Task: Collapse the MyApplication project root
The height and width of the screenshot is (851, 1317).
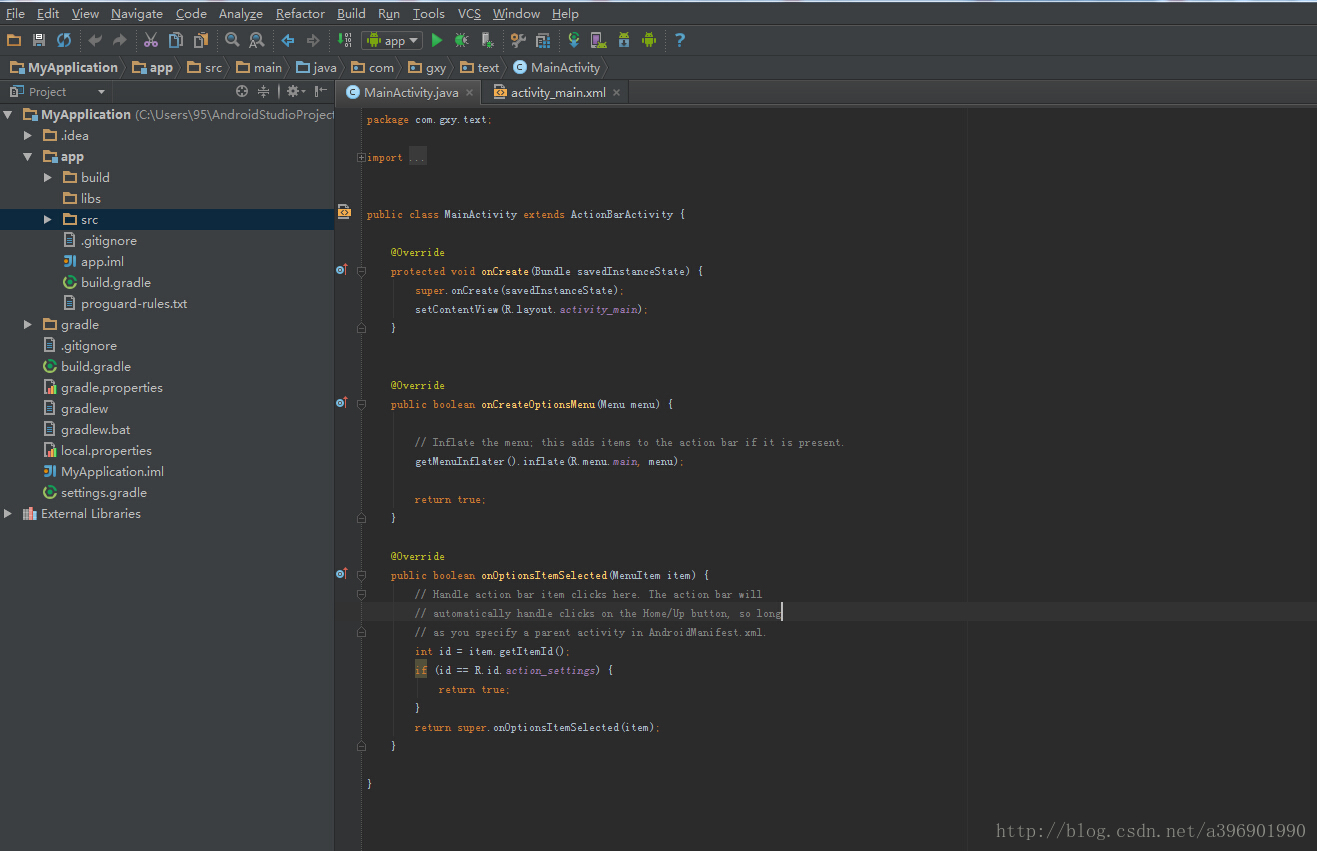Action: coord(8,113)
